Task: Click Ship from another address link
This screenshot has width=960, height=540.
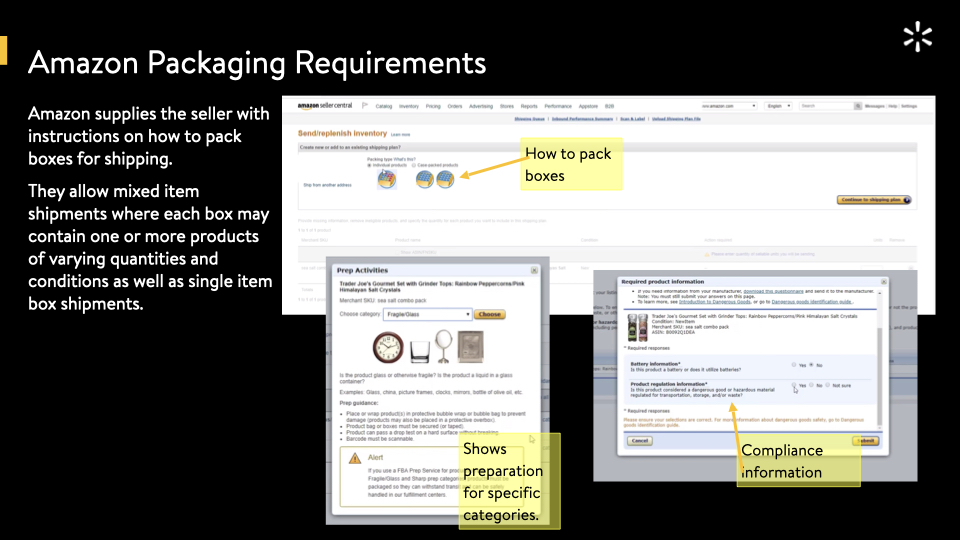Action: pyautogui.click(x=328, y=185)
